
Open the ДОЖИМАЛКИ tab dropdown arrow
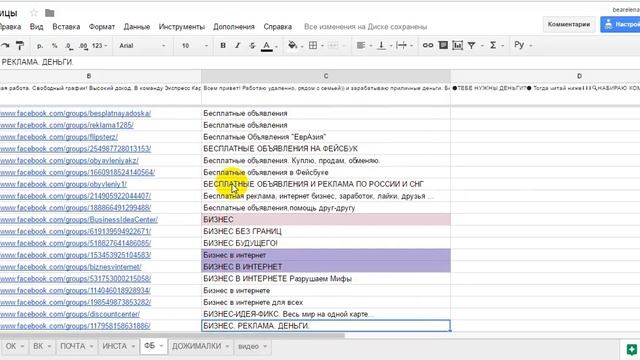coord(227,347)
